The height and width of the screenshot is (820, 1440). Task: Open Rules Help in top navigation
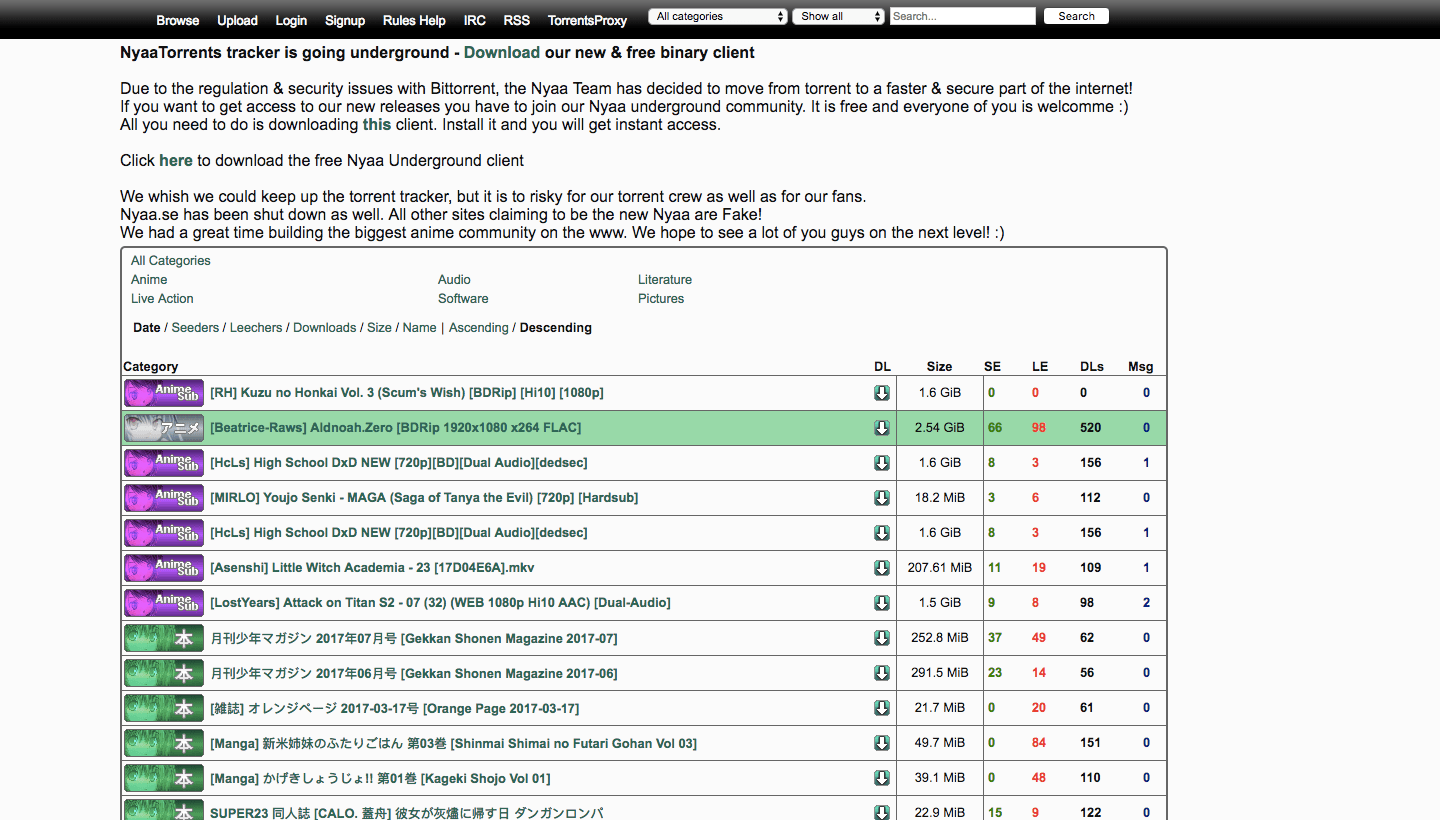tap(414, 20)
